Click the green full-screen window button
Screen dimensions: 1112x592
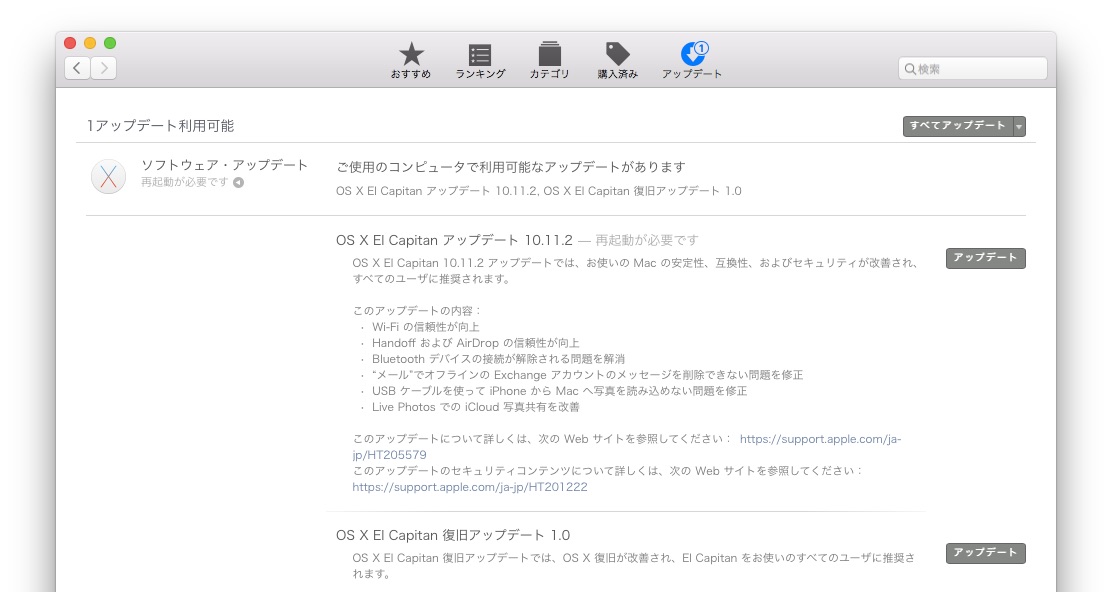click(110, 43)
